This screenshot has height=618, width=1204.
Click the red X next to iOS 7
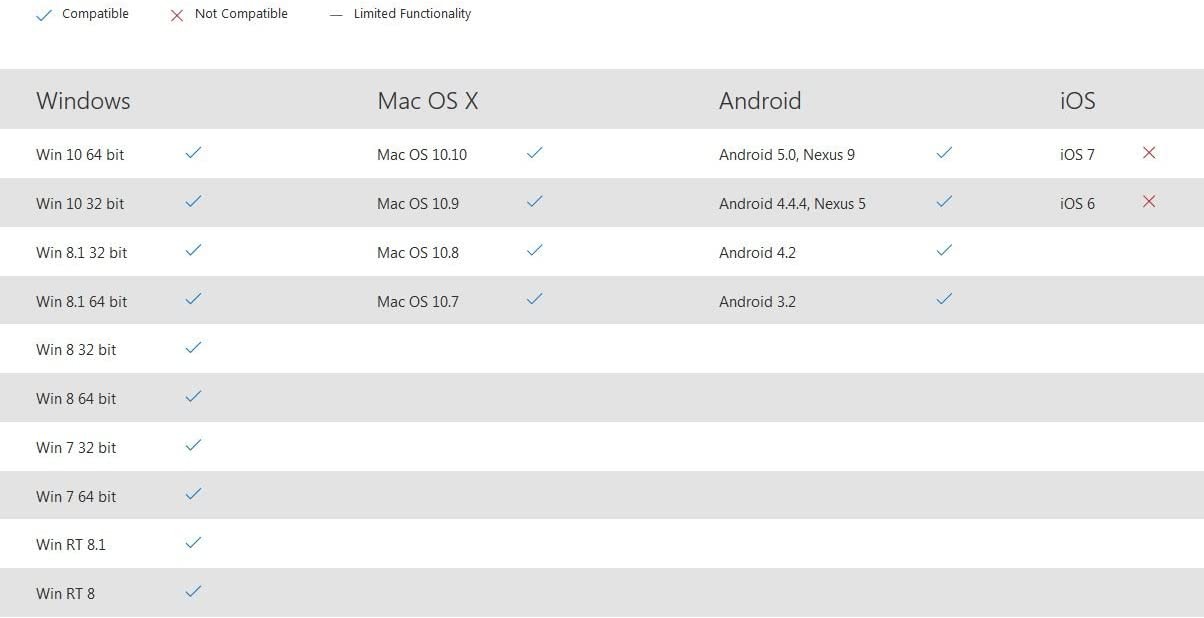[x=1149, y=153]
